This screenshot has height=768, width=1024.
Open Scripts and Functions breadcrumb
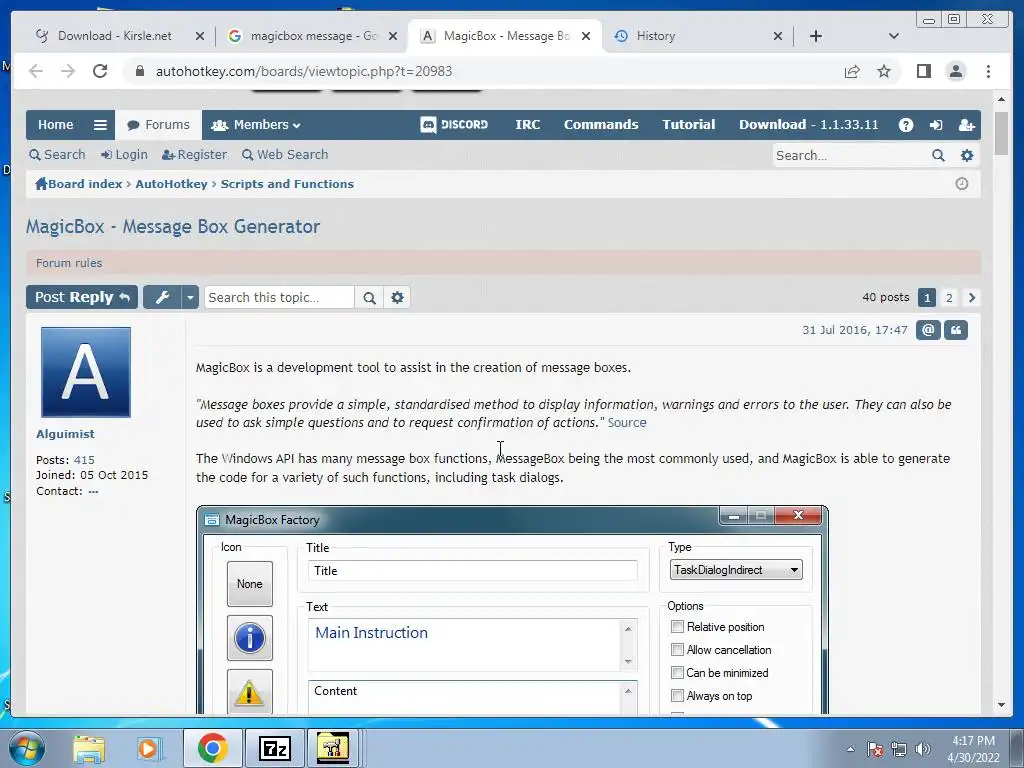287,184
